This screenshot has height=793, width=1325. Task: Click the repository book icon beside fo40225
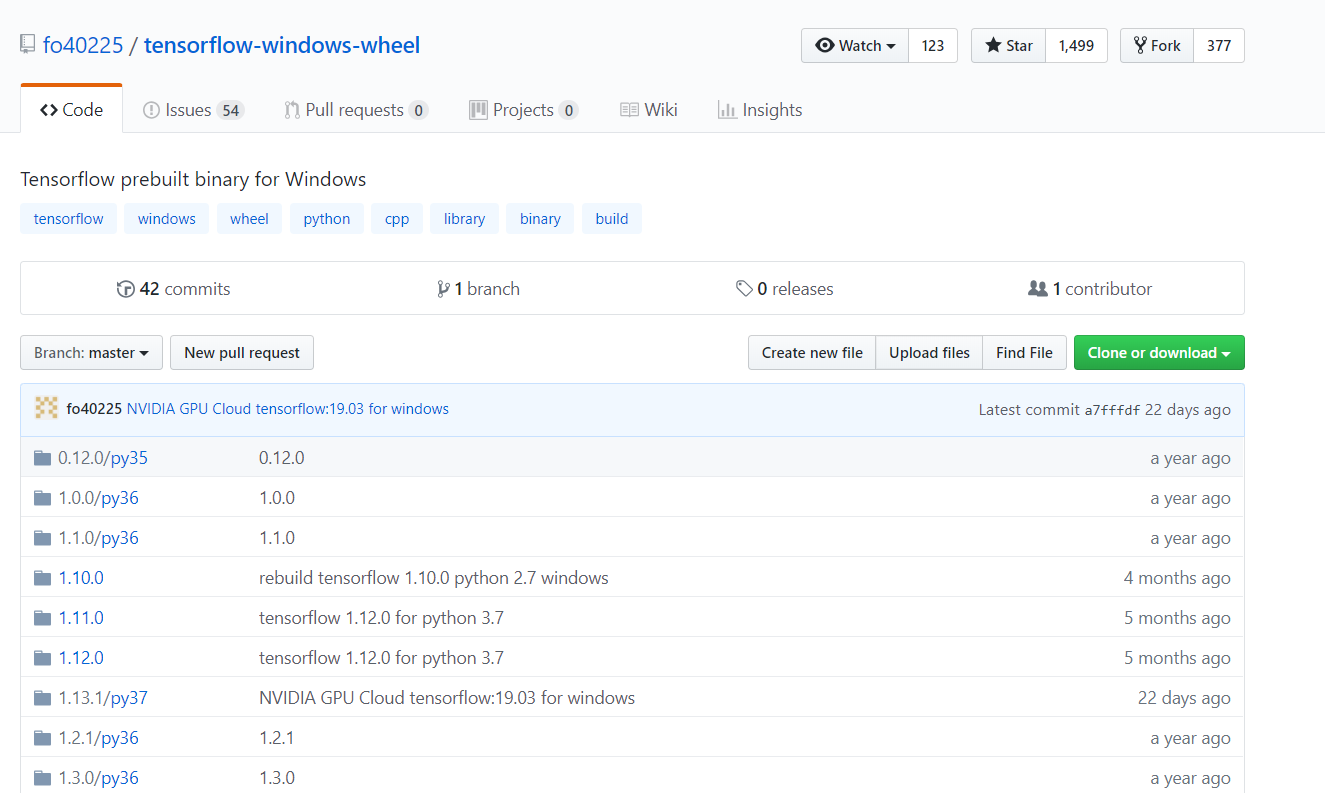tap(28, 45)
